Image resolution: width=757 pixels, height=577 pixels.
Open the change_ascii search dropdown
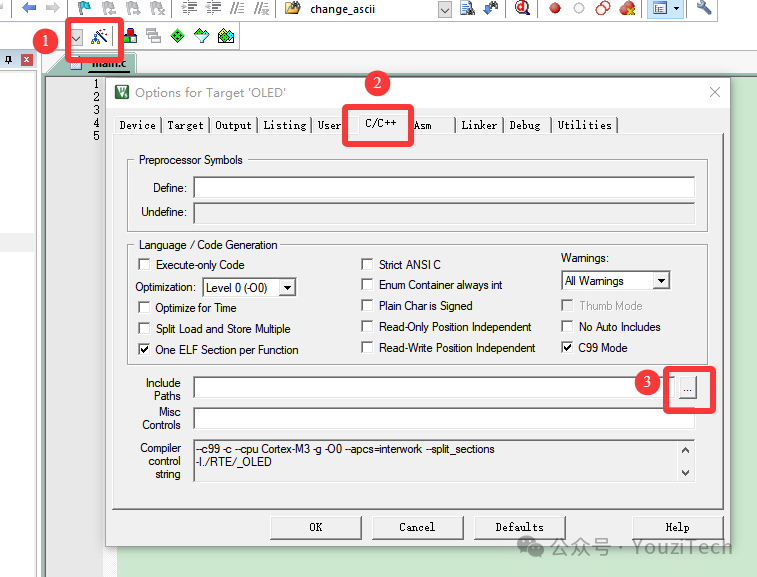click(x=445, y=9)
